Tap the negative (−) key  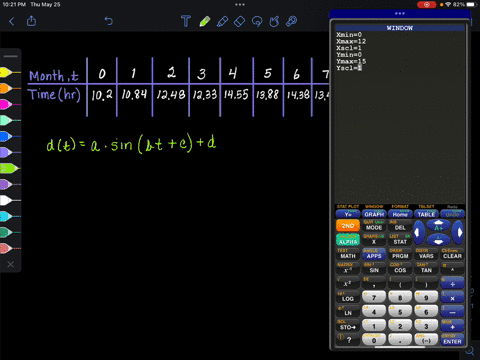426,340
